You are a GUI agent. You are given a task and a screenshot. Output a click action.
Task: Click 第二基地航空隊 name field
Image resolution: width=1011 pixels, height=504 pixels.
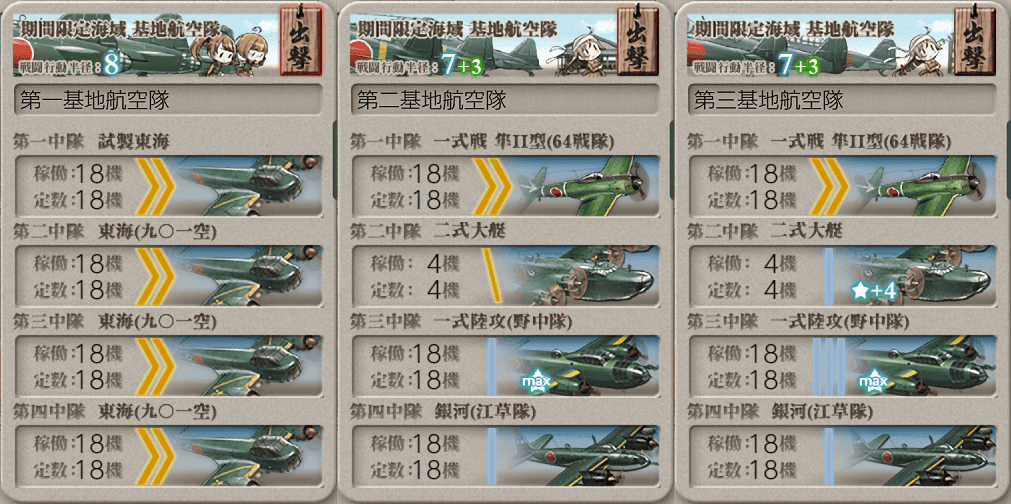505,100
